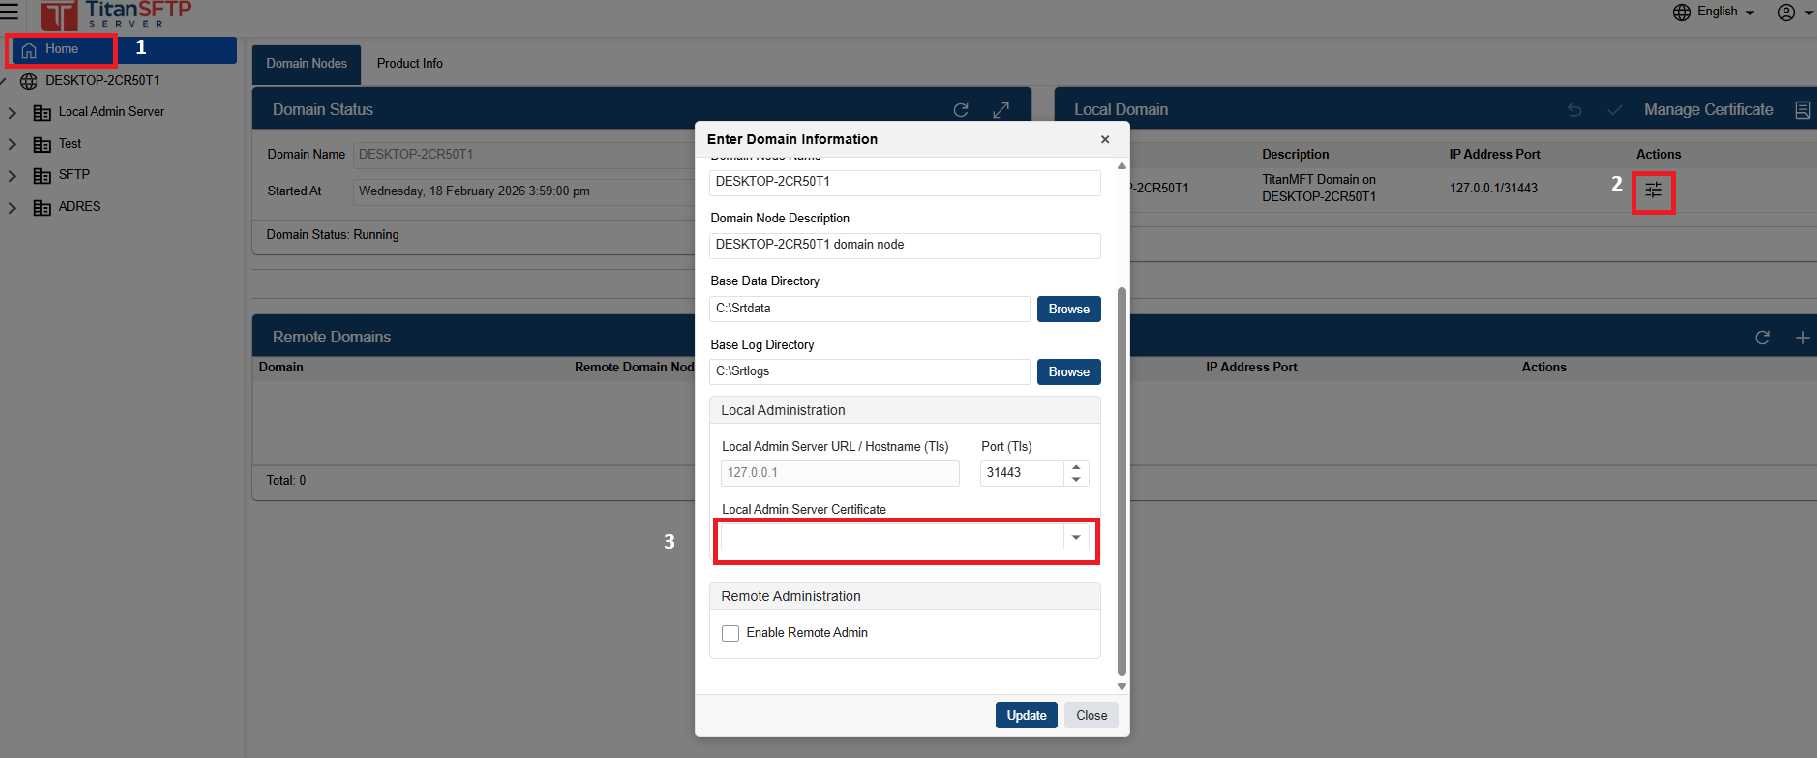Enable Remote Admin checkbox
Screen dimensions: 1817x758
click(731, 633)
